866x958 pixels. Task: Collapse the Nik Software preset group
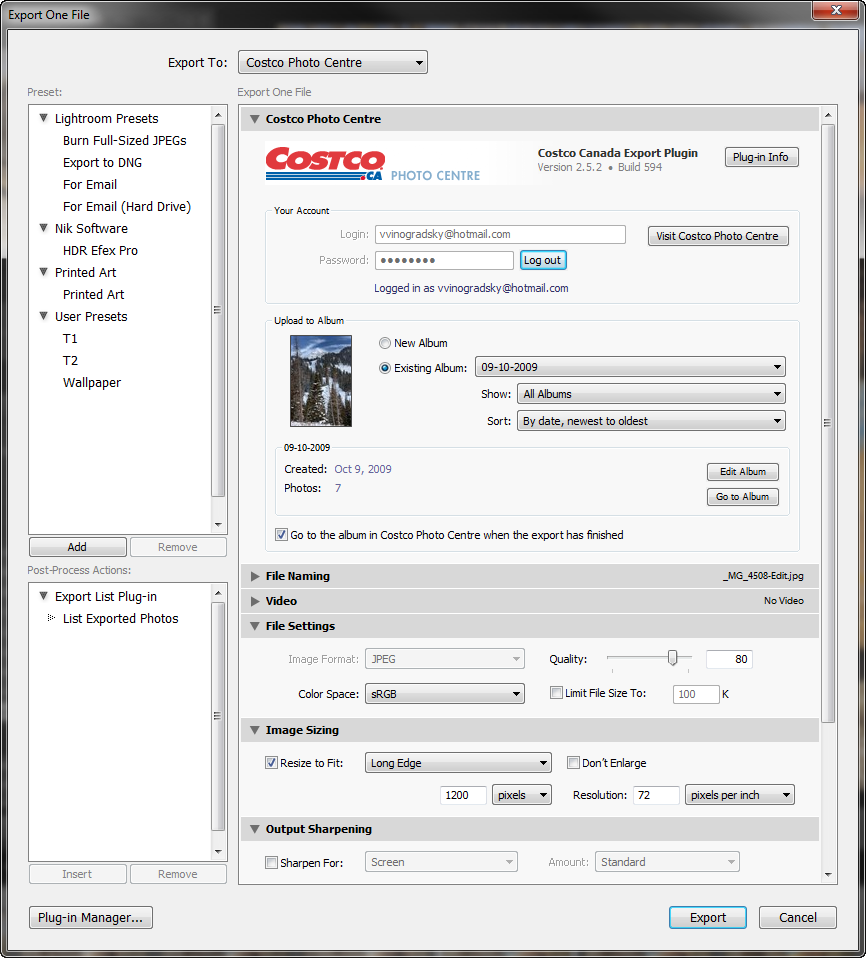click(43, 228)
